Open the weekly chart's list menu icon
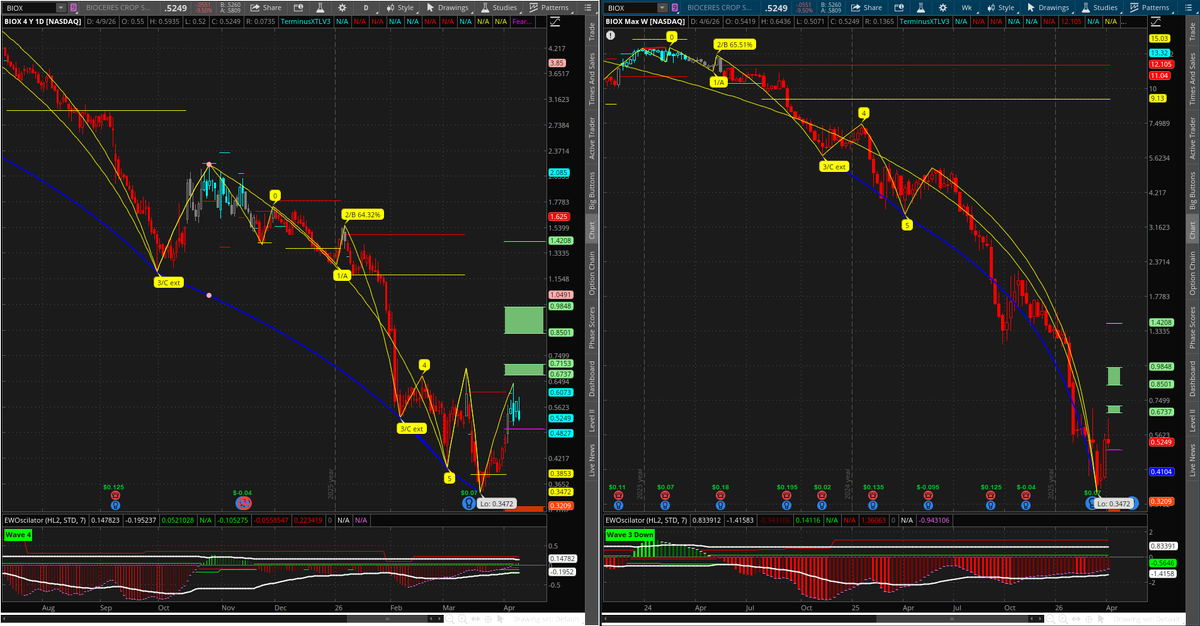The image size is (1200, 626). (1188, 8)
